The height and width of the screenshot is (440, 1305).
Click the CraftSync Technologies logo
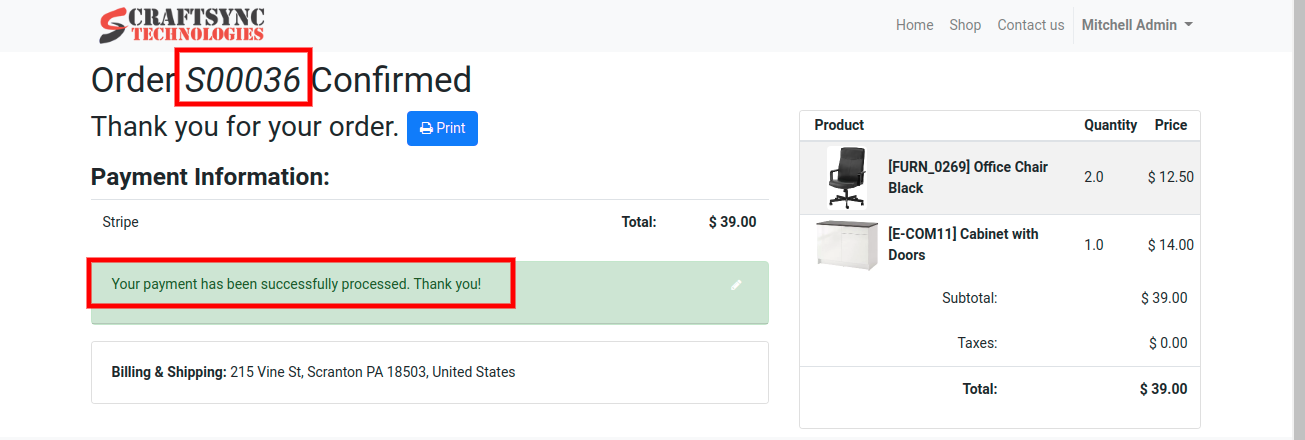(181, 25)
